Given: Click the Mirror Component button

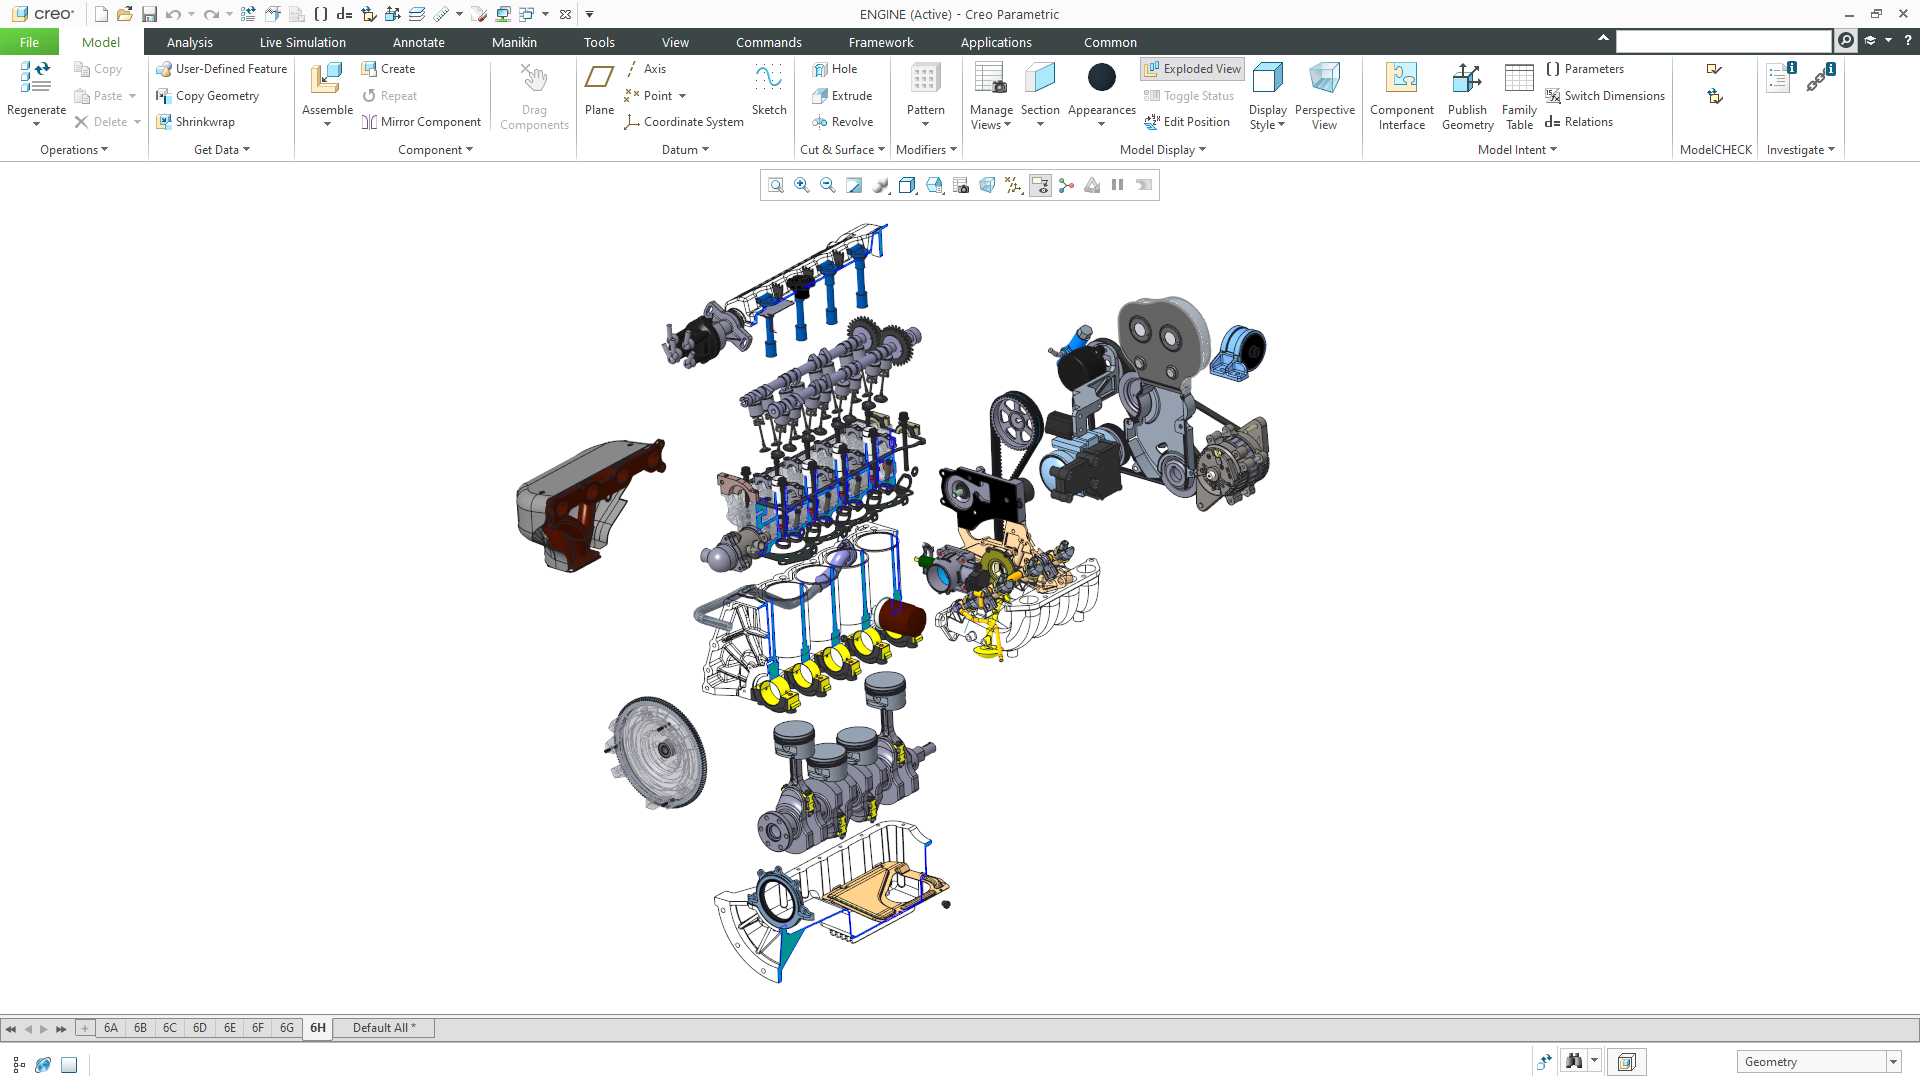Looking at the screenshot, I should [421, 122].
